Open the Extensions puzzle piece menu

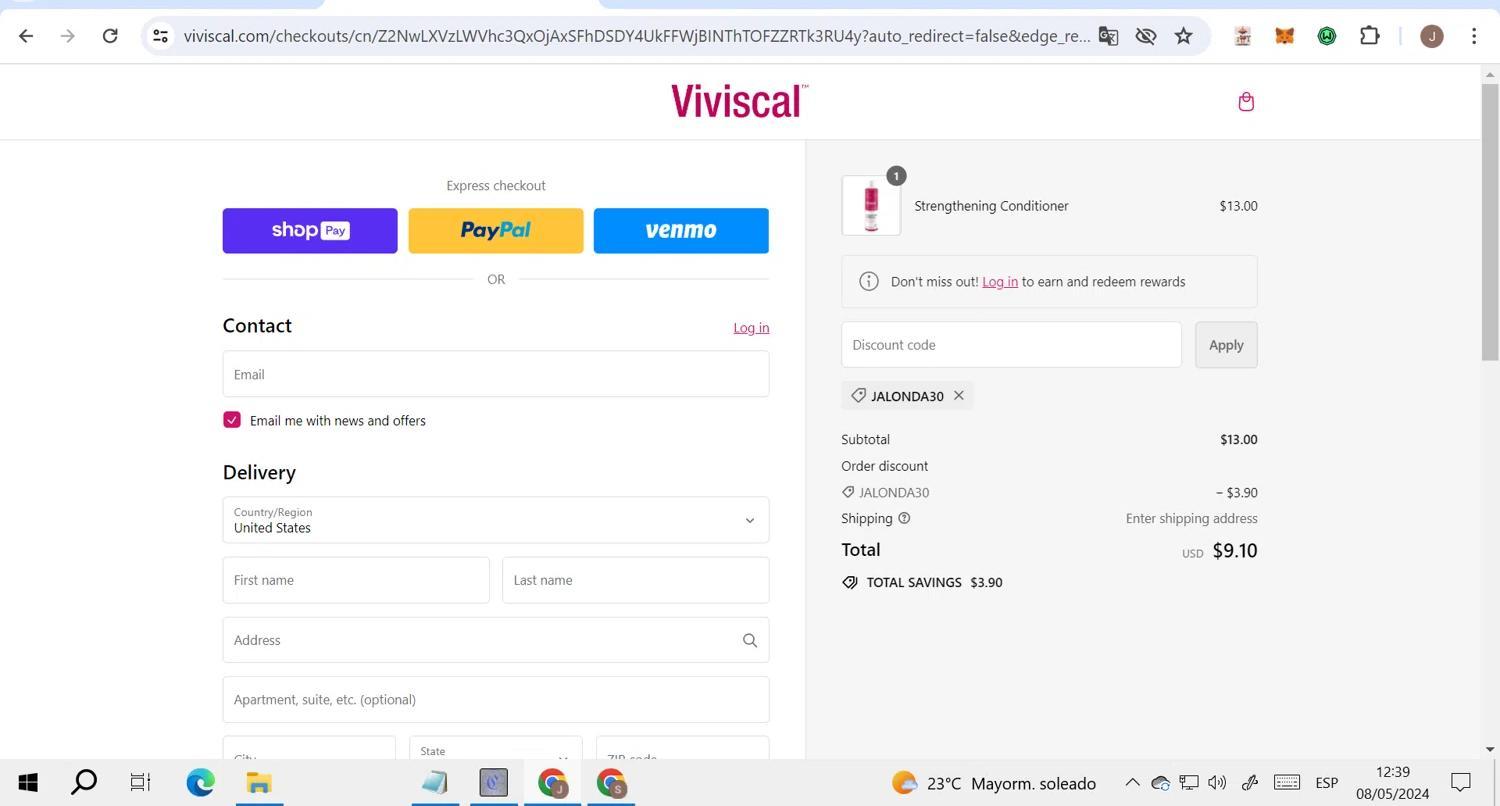(x=1370, y=36)
